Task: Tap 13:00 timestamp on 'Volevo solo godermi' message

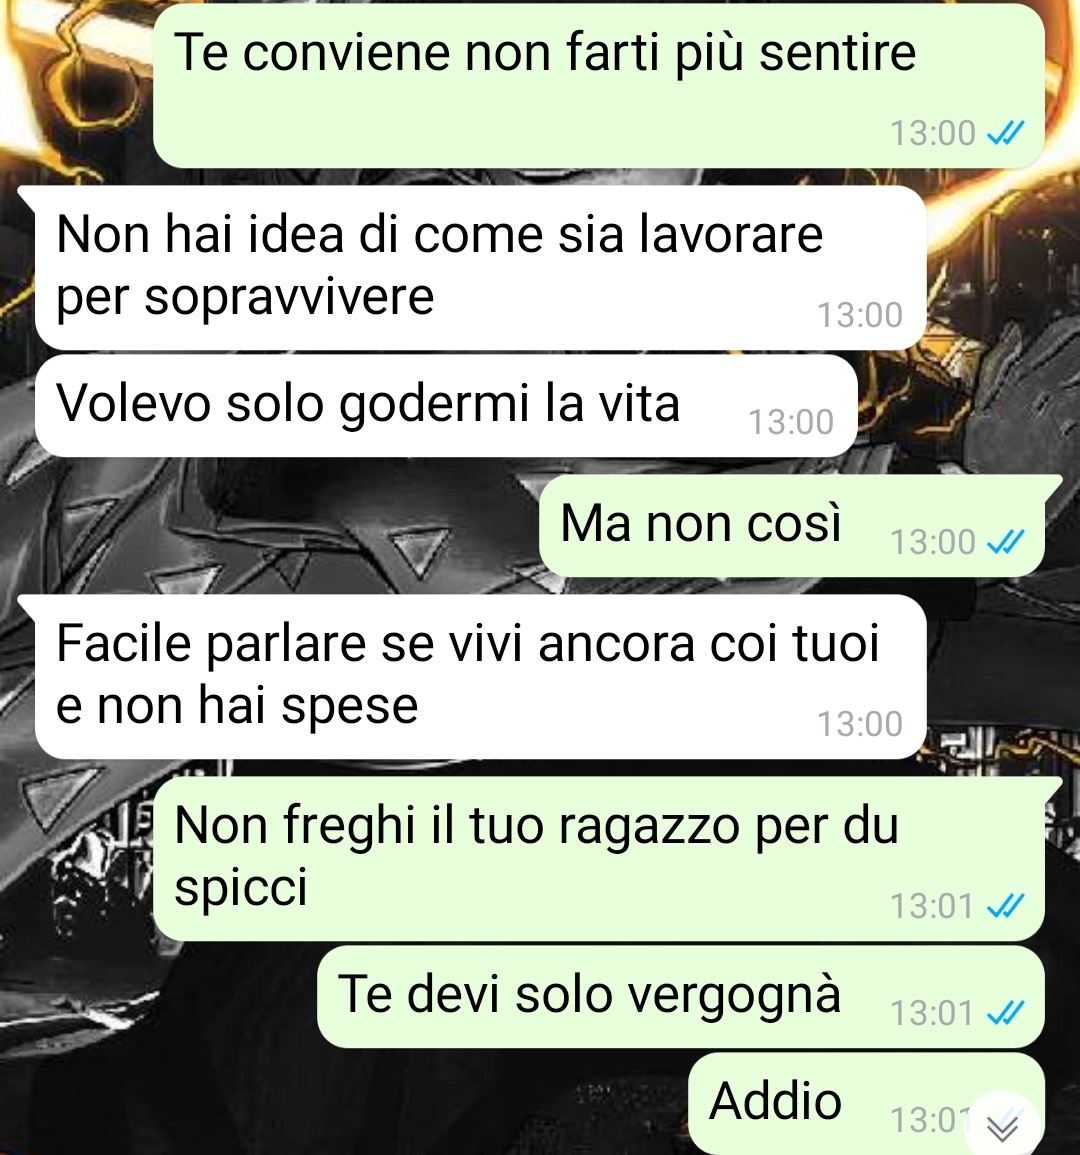Action: [x=790, y=422]
